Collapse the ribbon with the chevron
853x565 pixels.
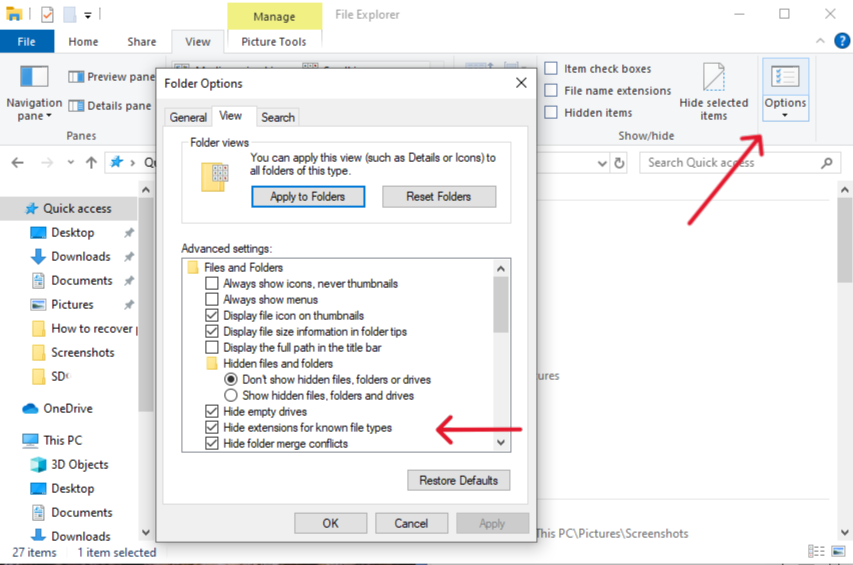820,41
